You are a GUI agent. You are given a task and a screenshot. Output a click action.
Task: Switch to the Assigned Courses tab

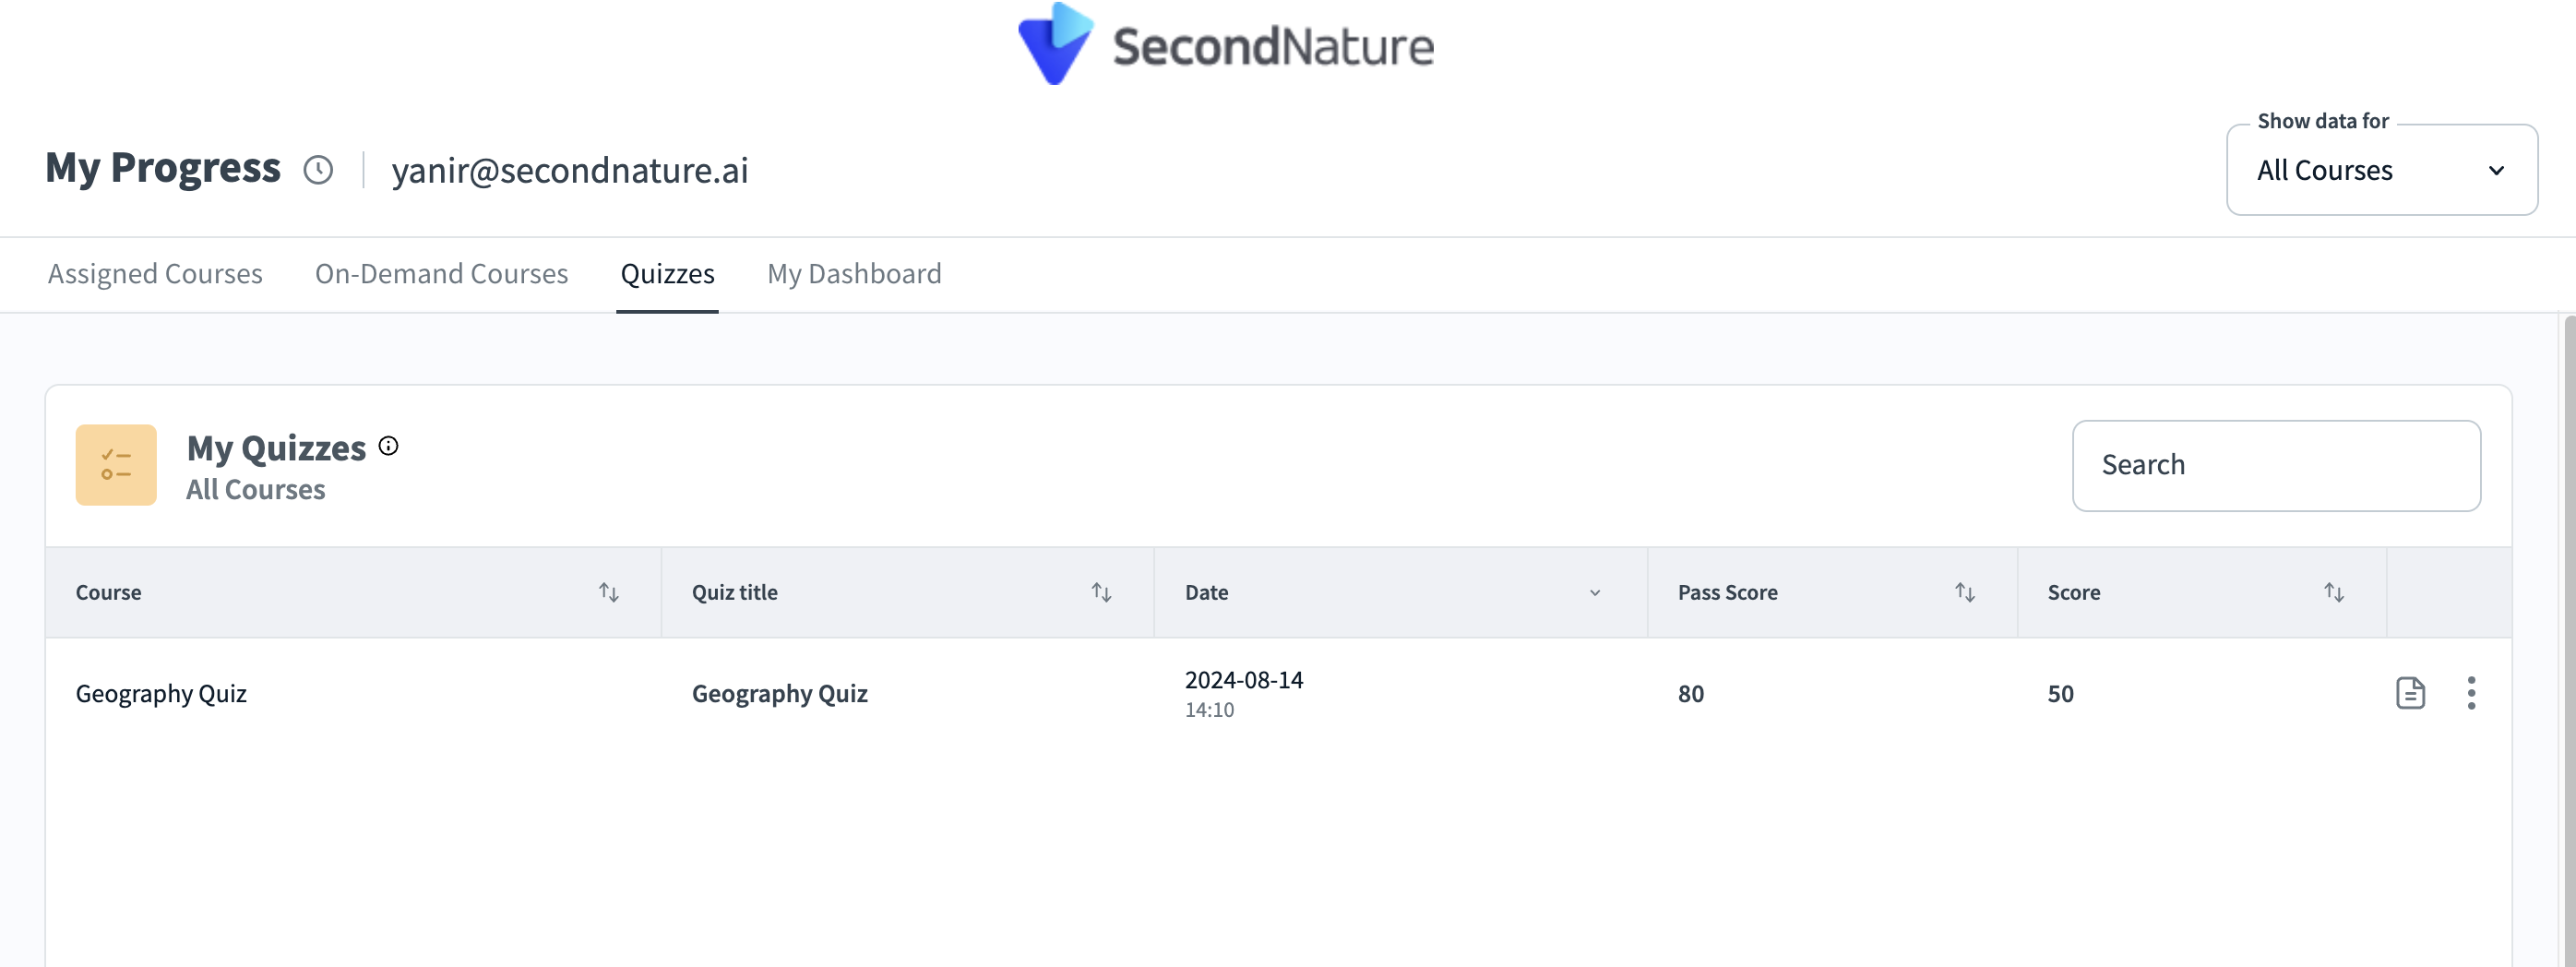pyautogui.click(x=155, y=274)
